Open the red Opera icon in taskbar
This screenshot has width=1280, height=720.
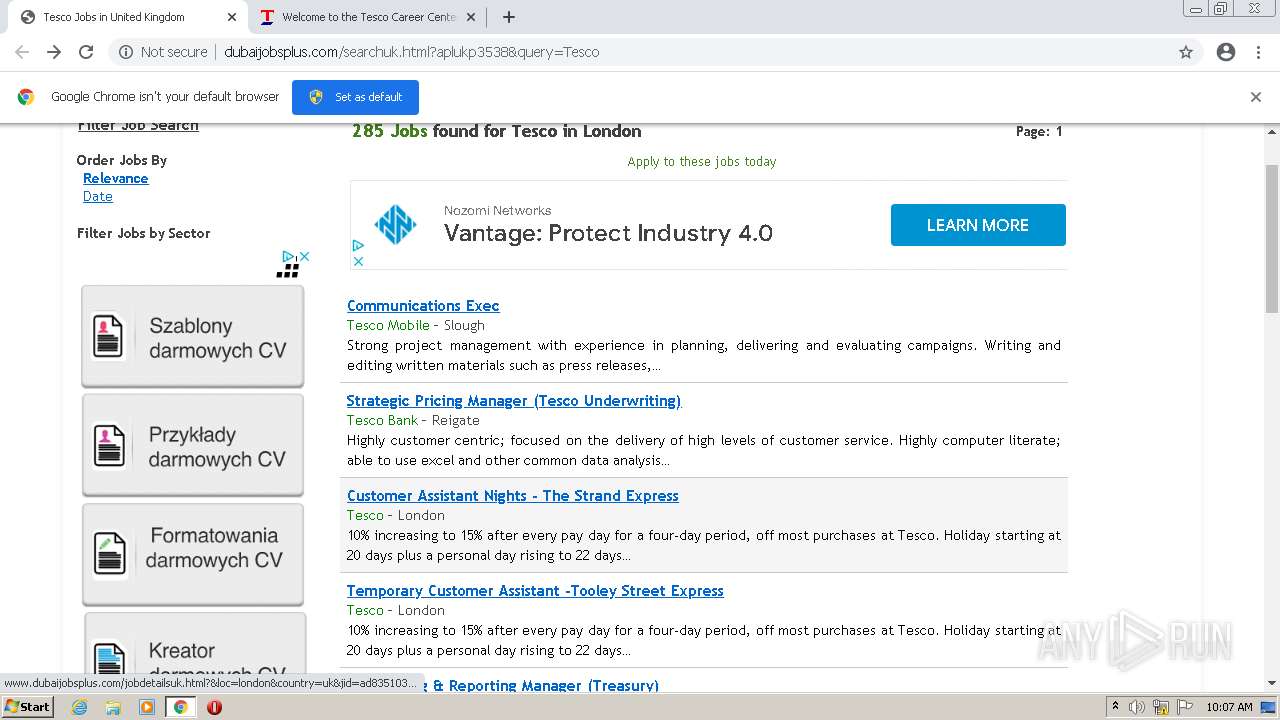[x=214, y=707]
